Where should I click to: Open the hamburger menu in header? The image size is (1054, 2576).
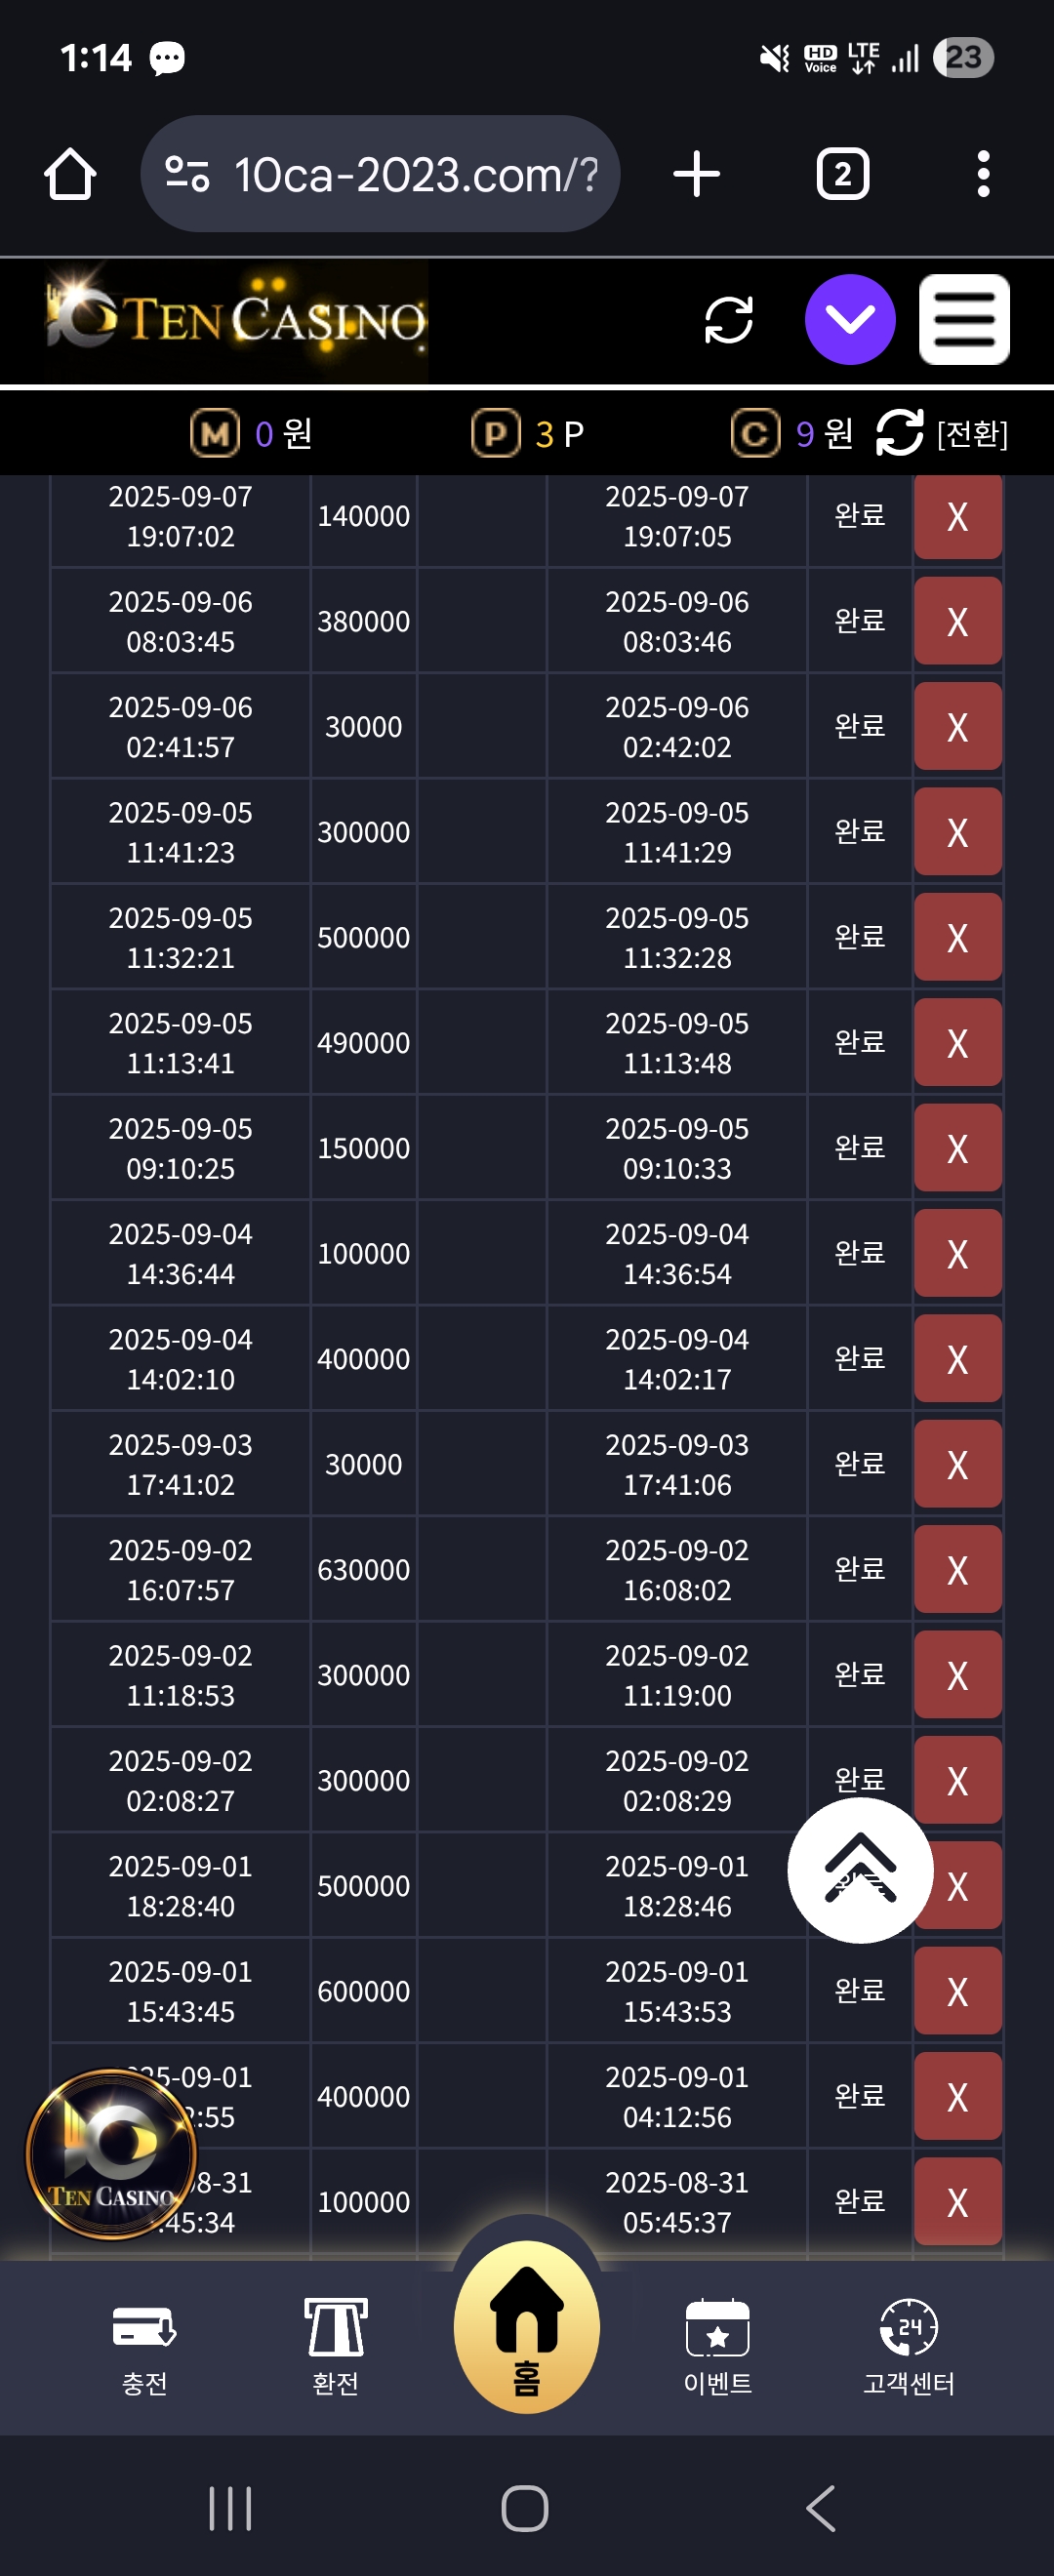(x=963, y=320)
